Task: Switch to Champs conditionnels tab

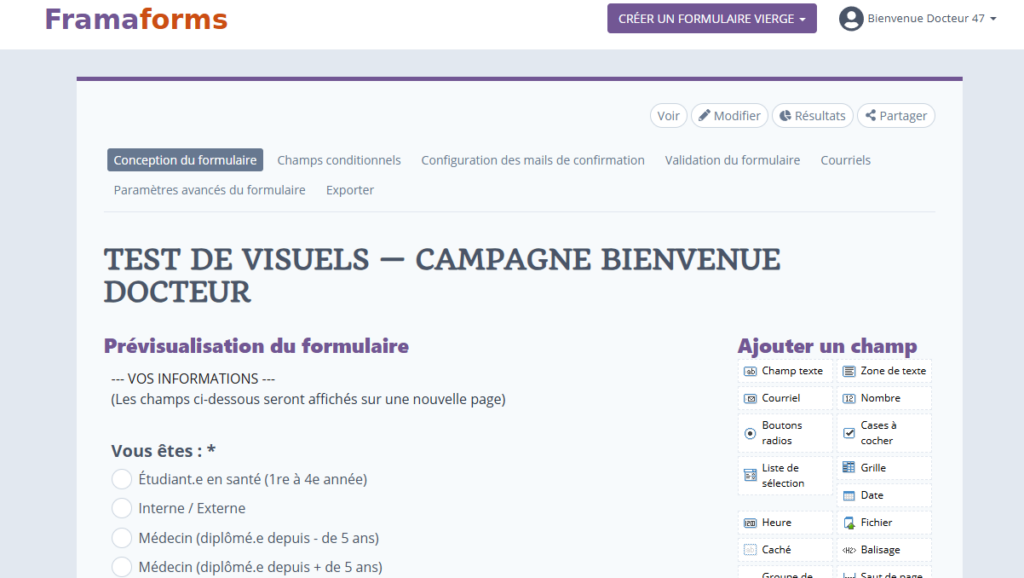Action: [x=339, y=160]
